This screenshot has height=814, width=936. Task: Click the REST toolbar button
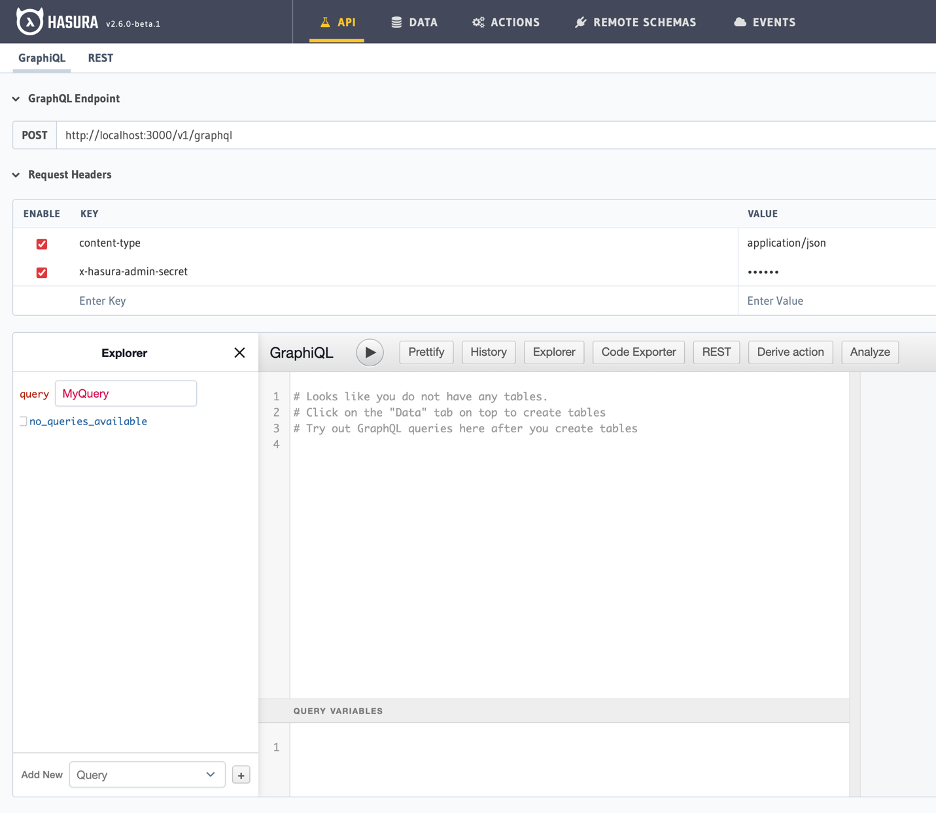pyautogui.click(x=716, y=352)
